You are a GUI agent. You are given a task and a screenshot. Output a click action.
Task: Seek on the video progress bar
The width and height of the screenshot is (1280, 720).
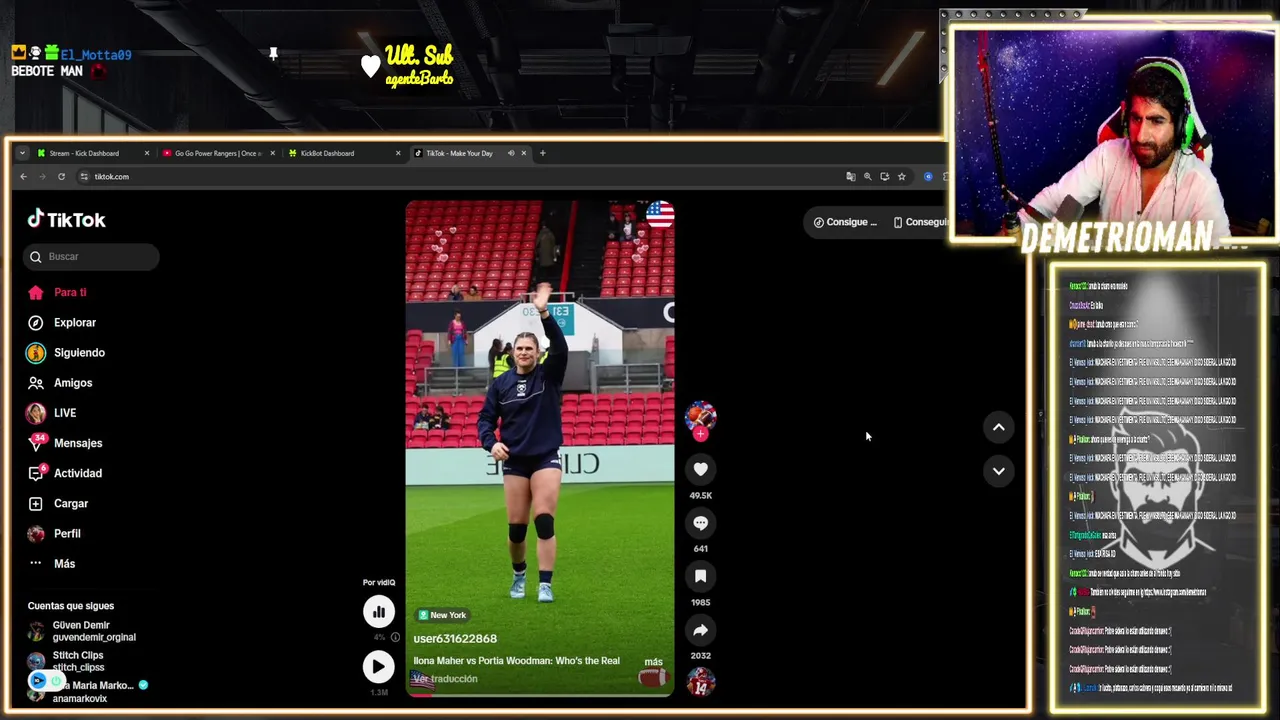540,694
